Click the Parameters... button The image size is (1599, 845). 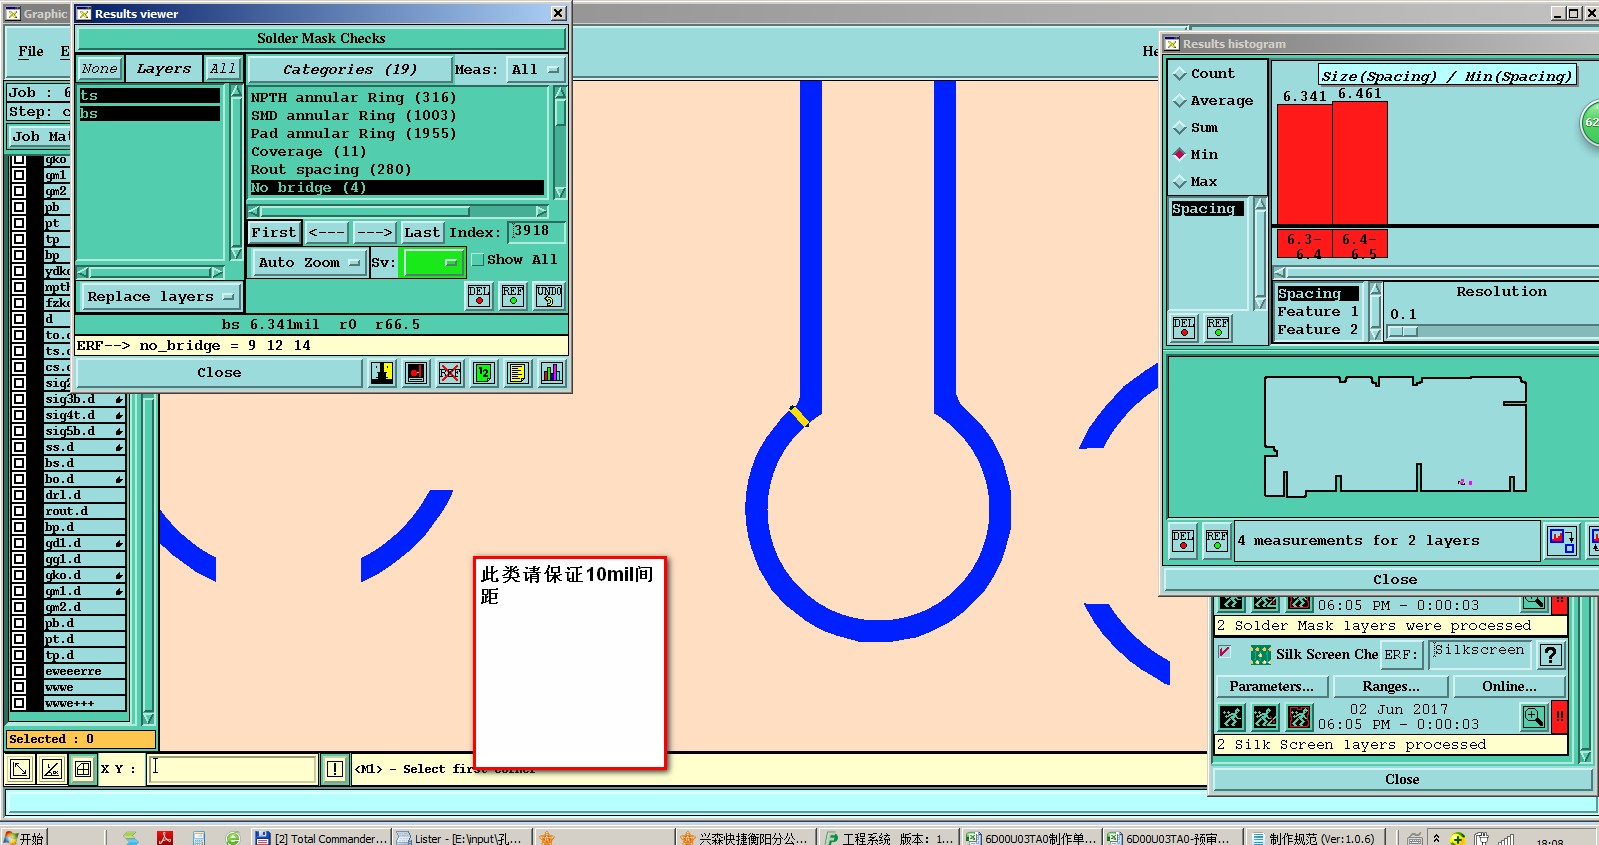1271,686
